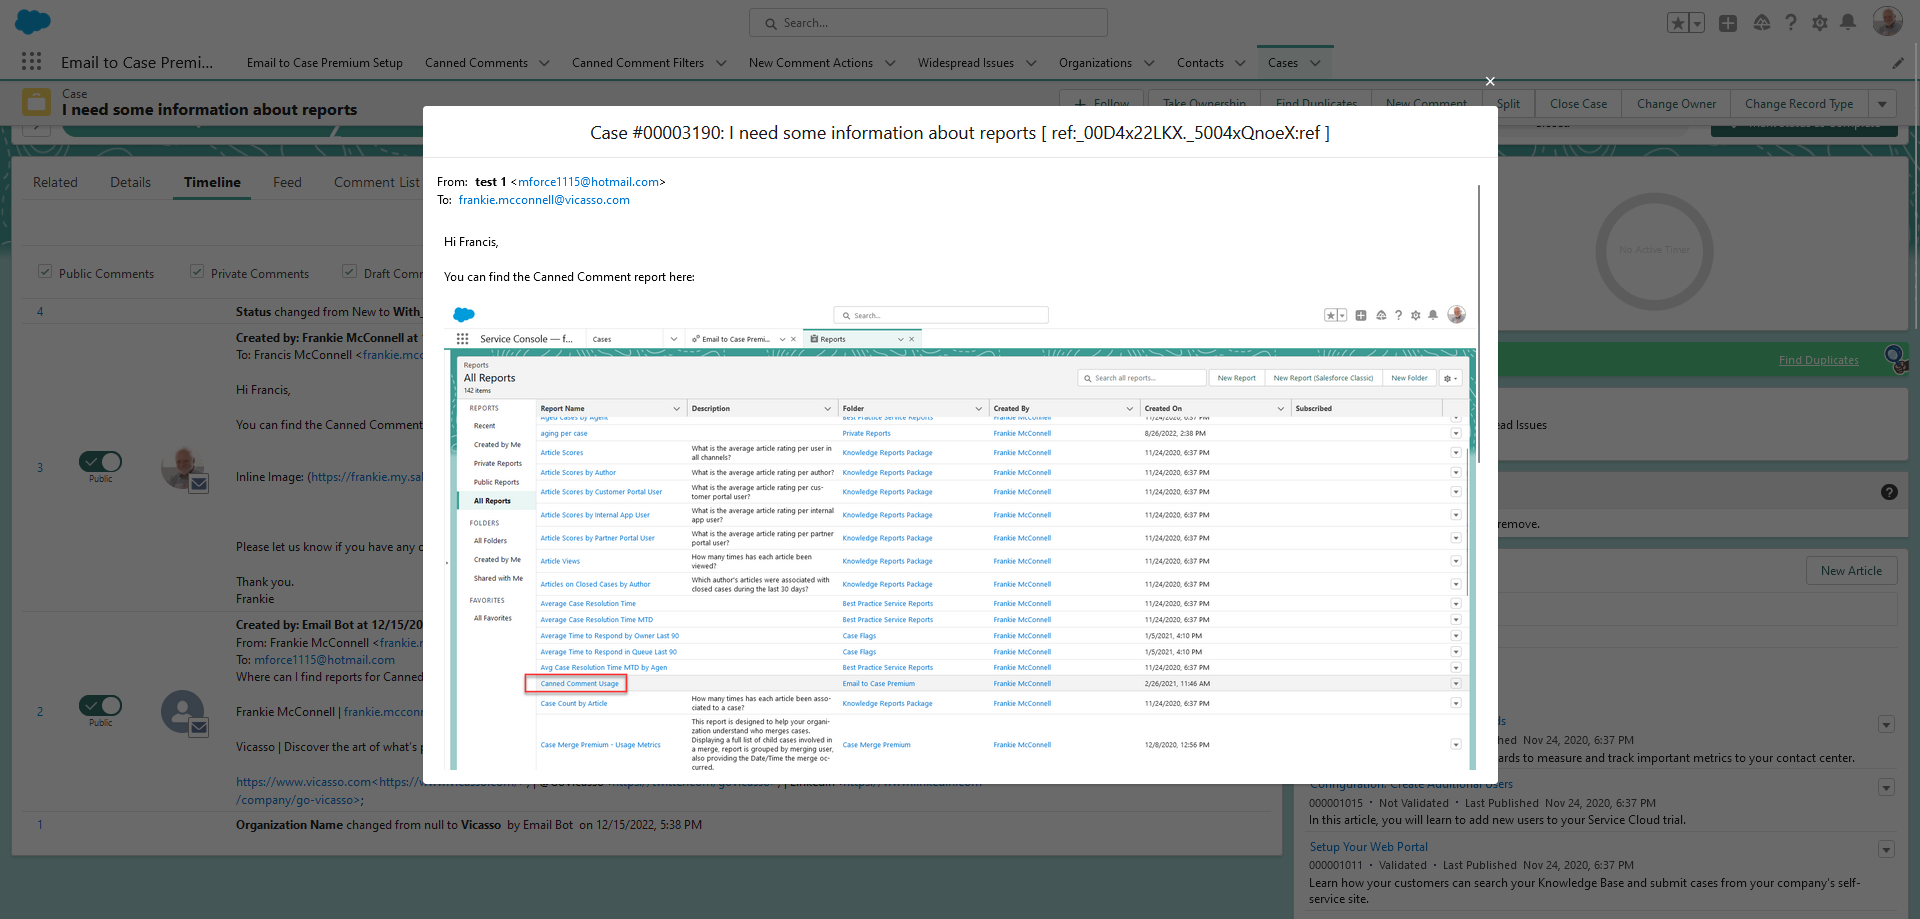Expand the Canned Comments tab dropdown
Viewport: 1920px width, 919px height.
544,63
